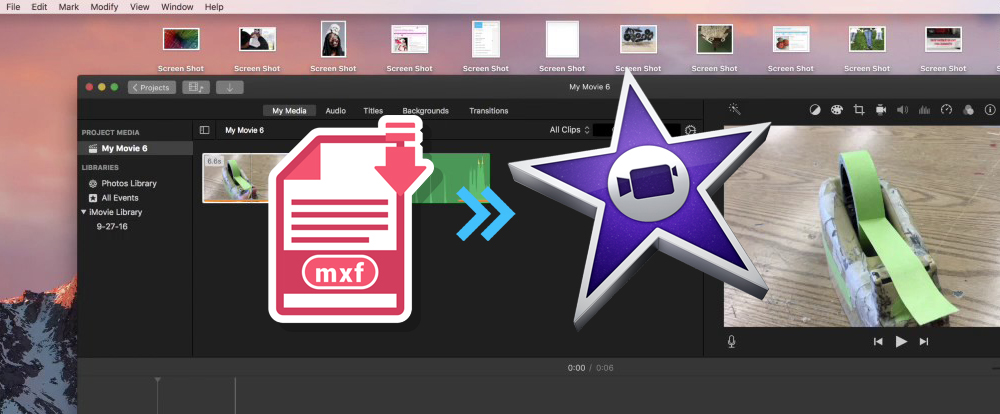
Task: Open the Mark menu
Action: [69, 7]
